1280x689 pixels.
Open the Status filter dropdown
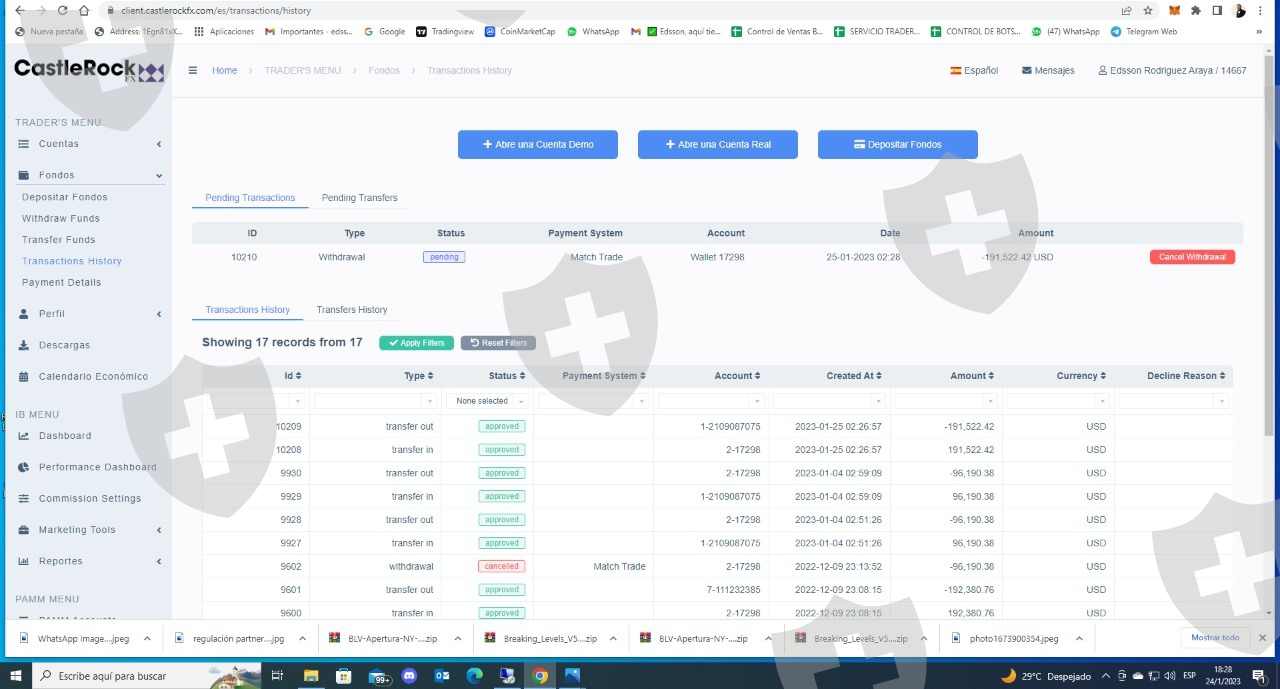tap(486, 401)
